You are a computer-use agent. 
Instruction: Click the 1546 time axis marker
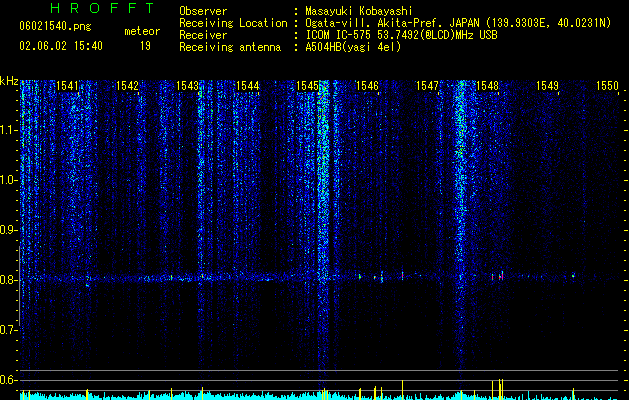point(367,86)
